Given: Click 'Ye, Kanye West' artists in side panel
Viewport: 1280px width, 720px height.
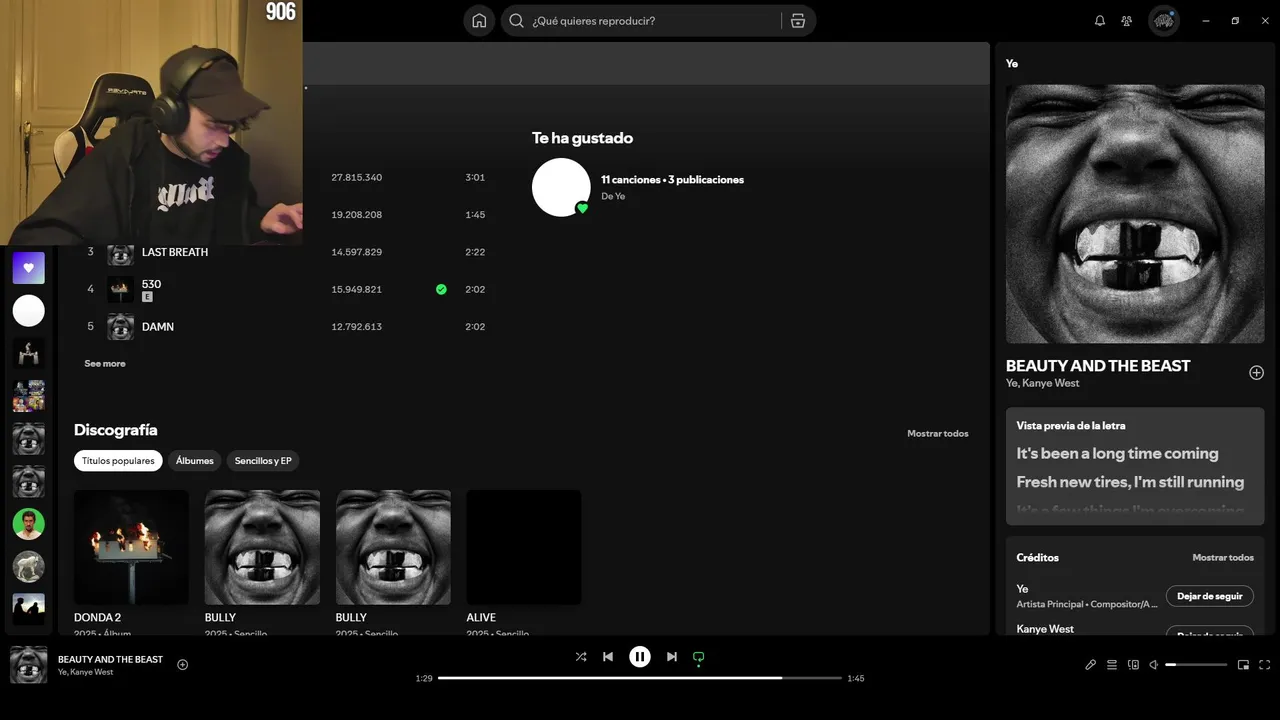Looking at the screenshot, I should [x=1043, y=383].
